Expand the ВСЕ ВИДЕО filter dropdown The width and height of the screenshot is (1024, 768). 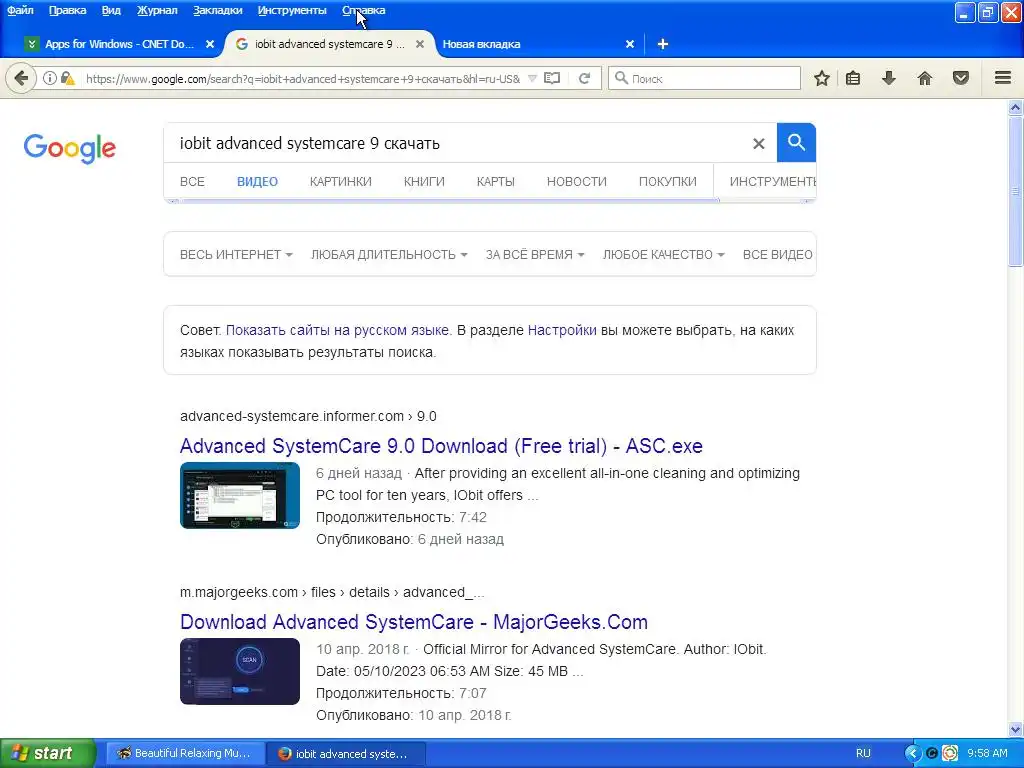778,255
